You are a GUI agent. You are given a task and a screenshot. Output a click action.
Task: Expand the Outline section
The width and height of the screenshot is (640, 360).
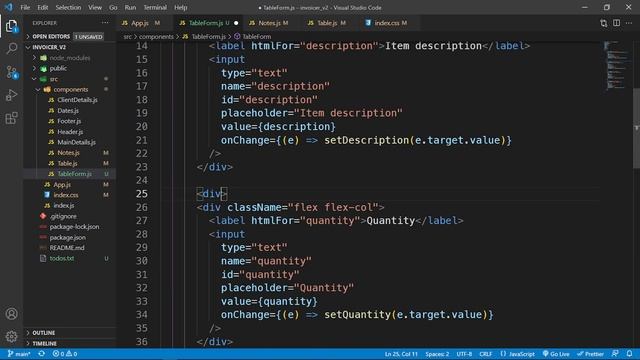[x=70, y=333]
